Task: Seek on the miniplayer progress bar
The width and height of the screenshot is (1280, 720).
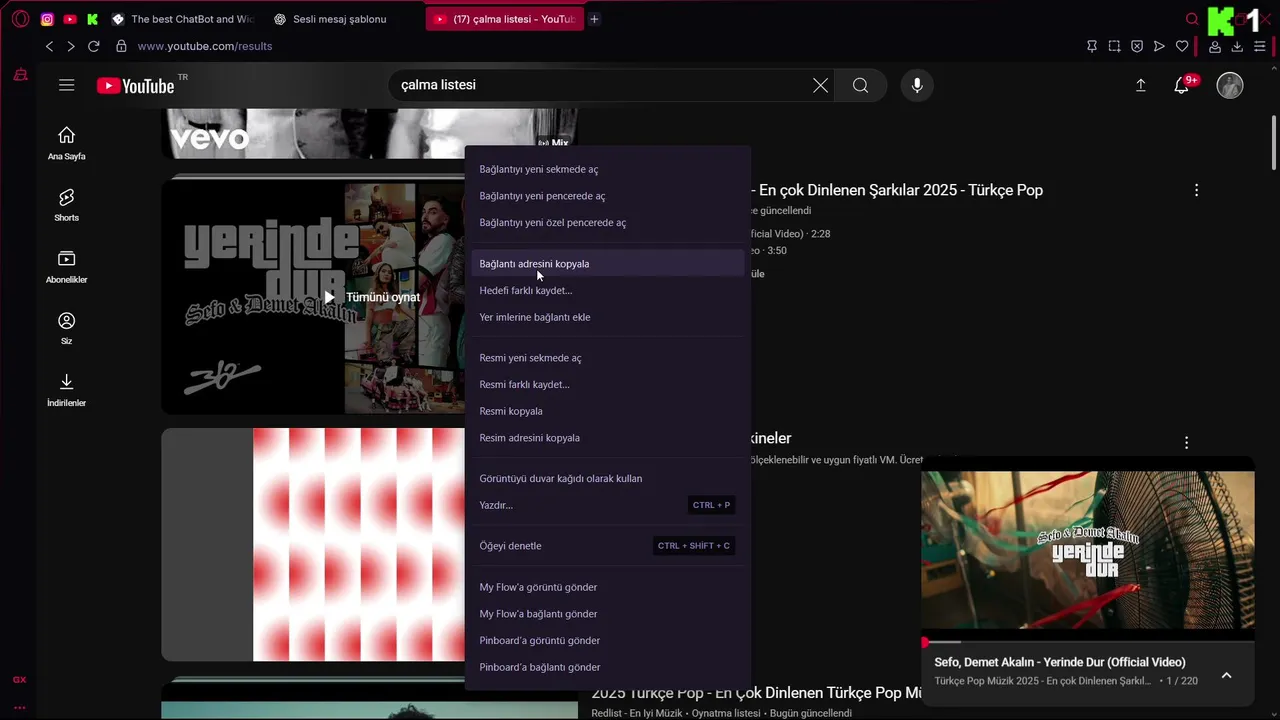Action: [1088, 642]
